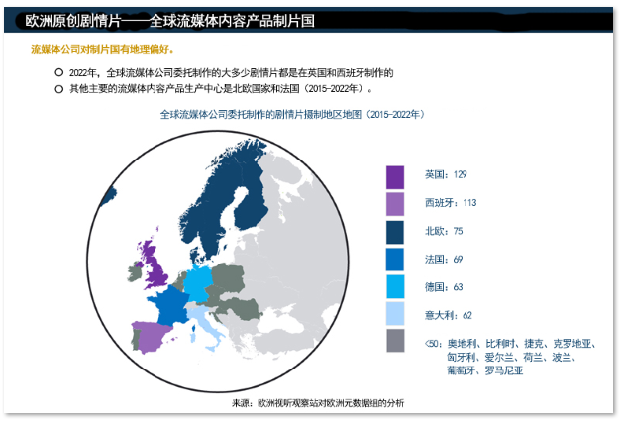
Task: Click the United Kingdom on the map
Action: (157, 267)
